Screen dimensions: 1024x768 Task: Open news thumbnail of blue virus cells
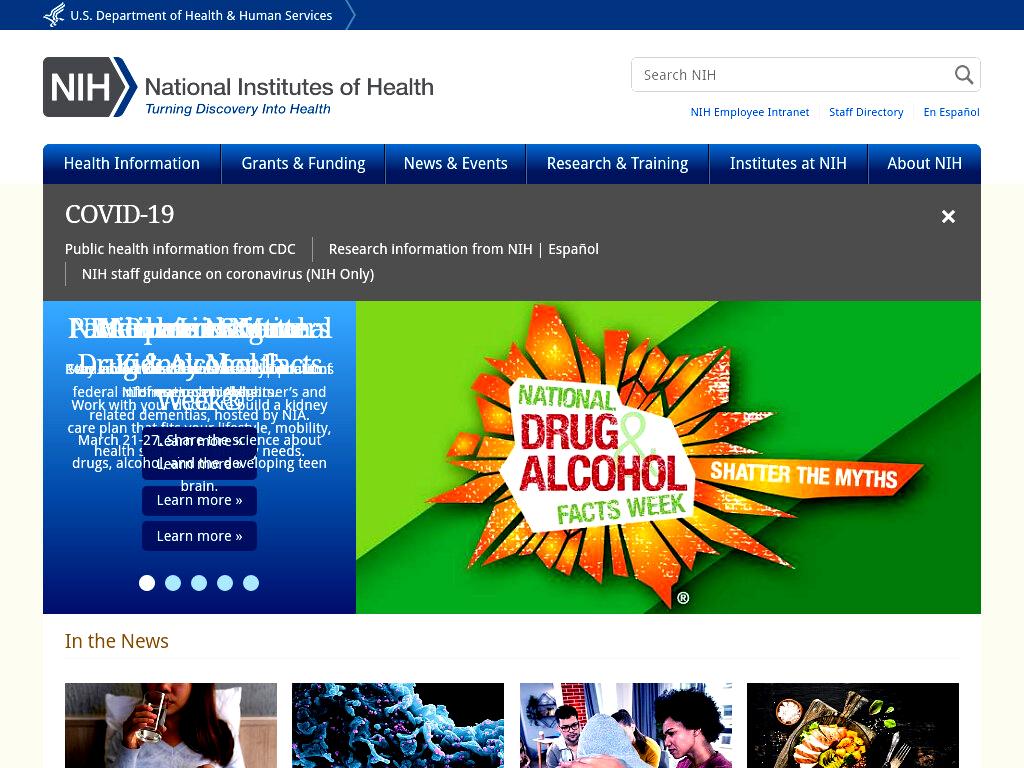click(x=398, y=726)
